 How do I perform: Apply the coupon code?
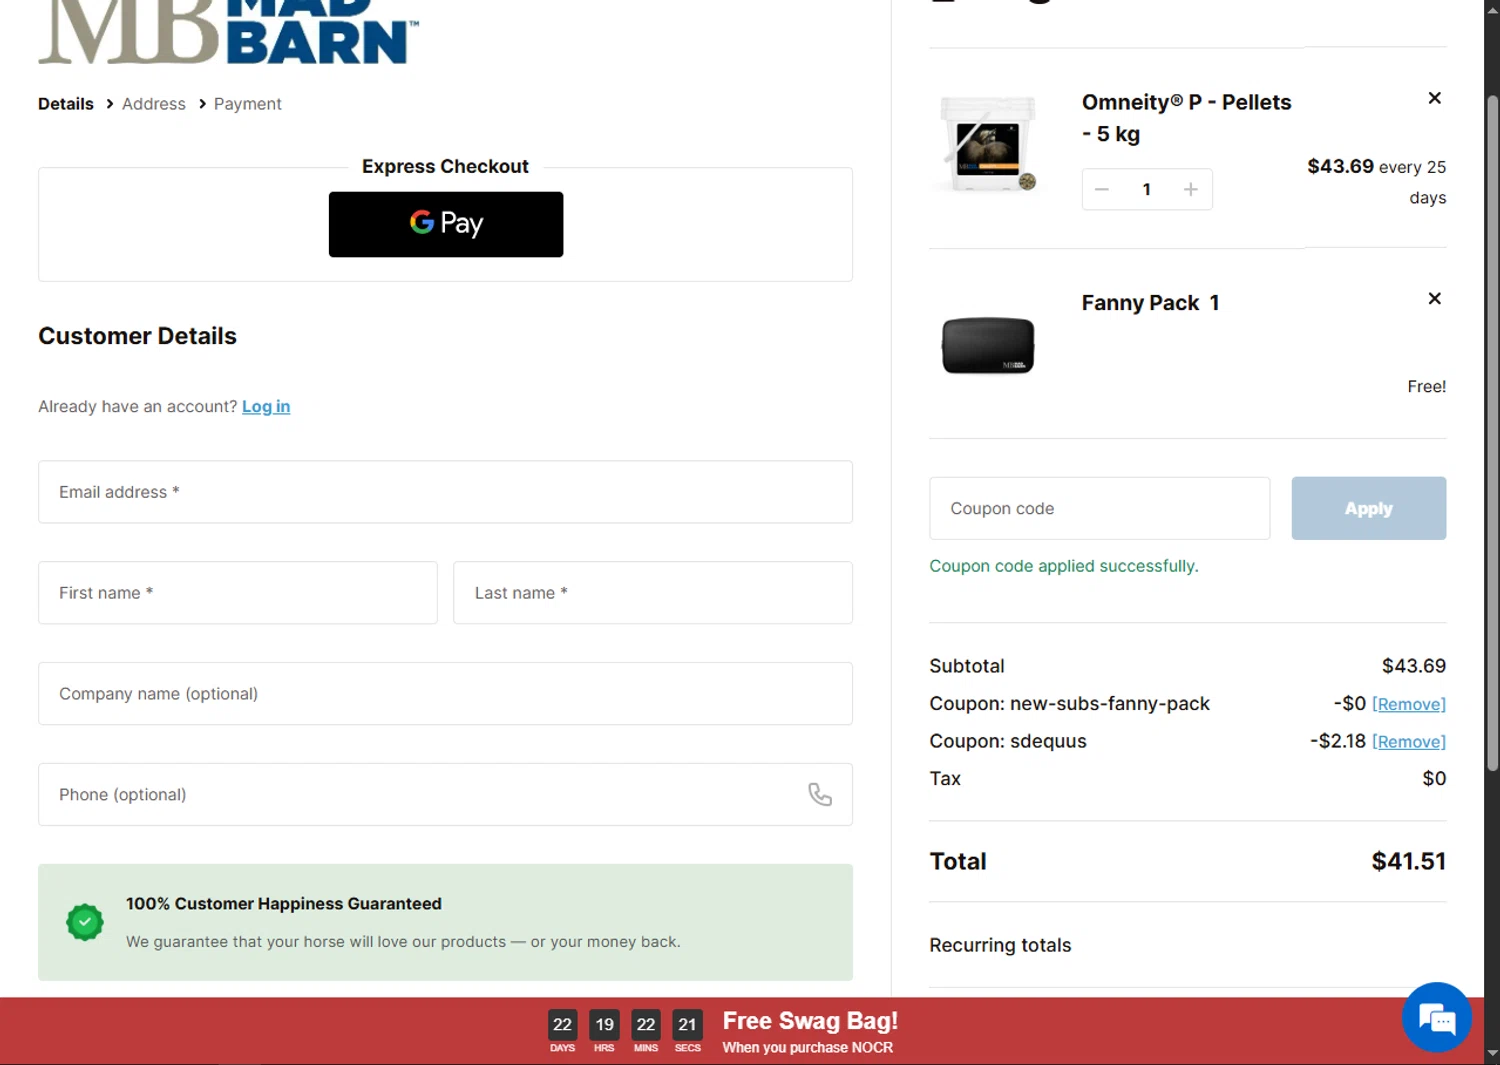(x=1369, y=508)
